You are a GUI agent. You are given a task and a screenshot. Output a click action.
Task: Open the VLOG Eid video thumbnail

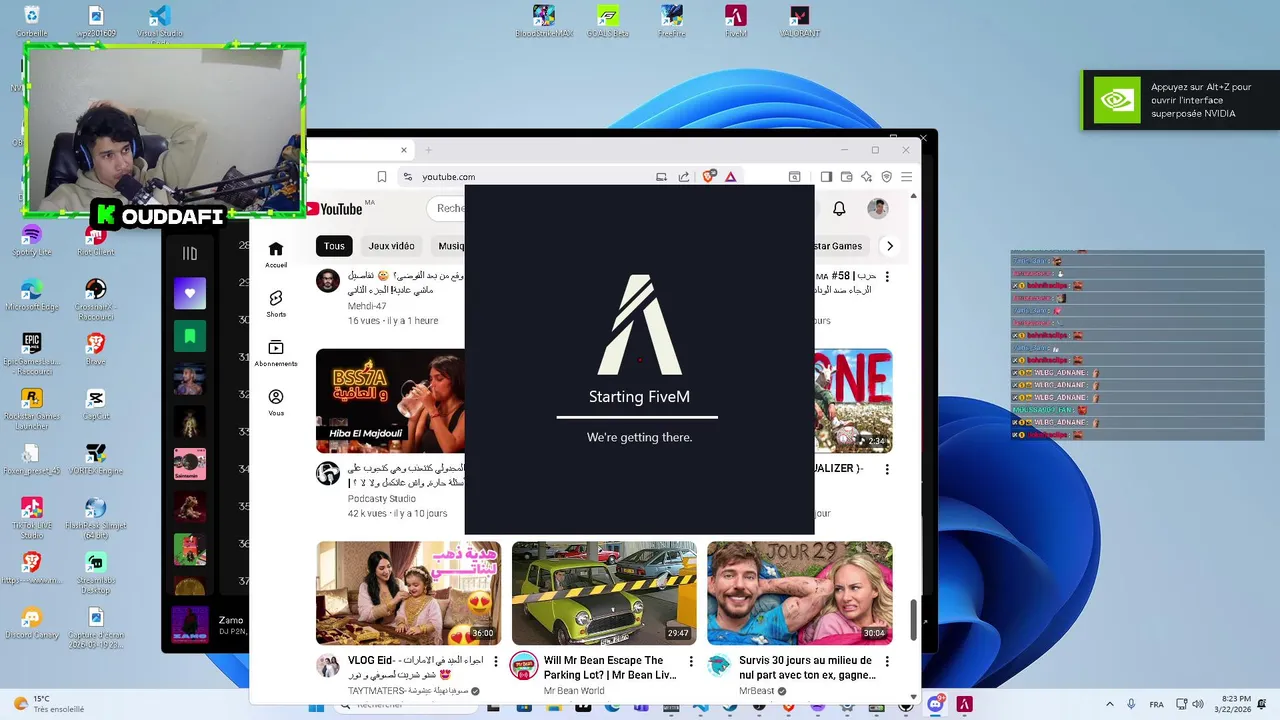[x=408, y=593]
